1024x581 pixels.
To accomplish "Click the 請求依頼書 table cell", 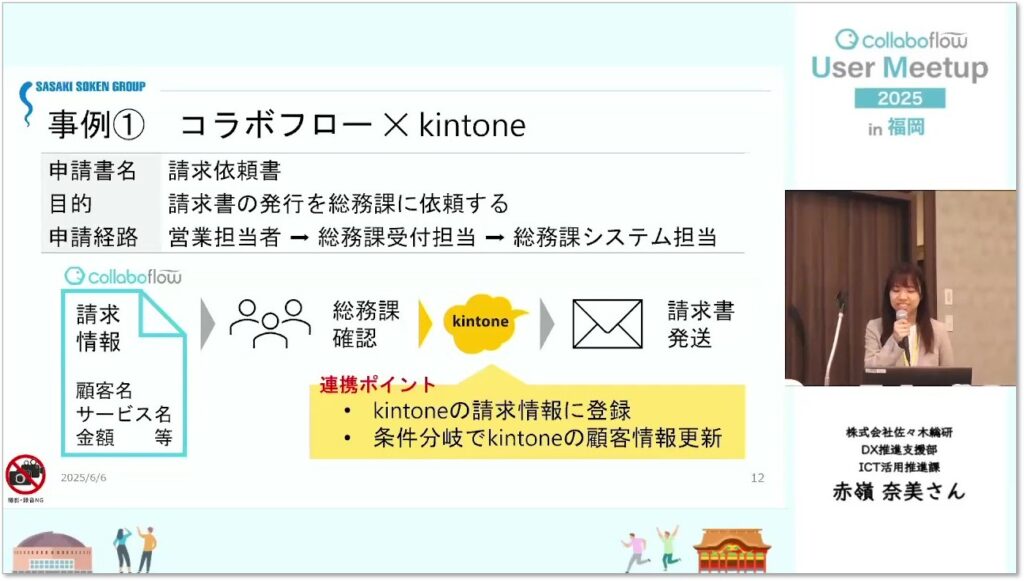I will [x=224, y=171].
